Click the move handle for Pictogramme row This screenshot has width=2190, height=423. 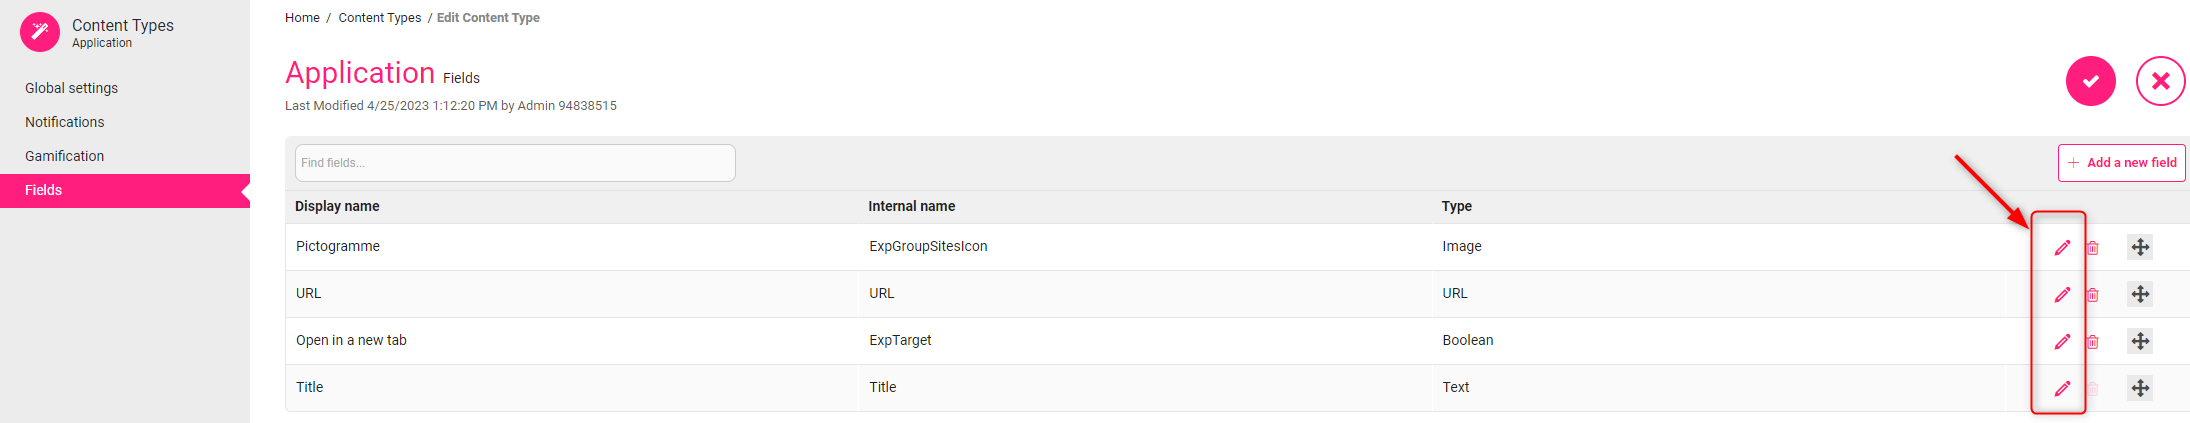click(2140, 247)
